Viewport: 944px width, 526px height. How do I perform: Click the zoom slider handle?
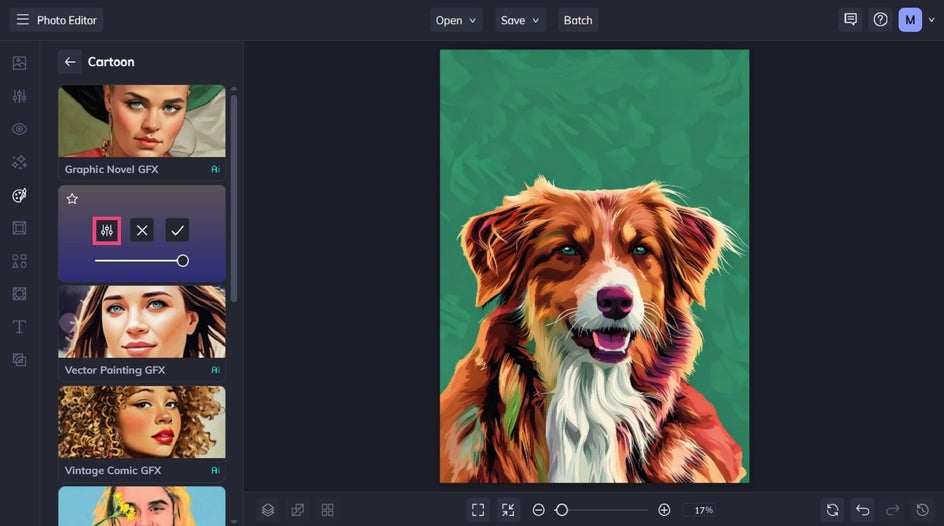click(x=562, y=510)
